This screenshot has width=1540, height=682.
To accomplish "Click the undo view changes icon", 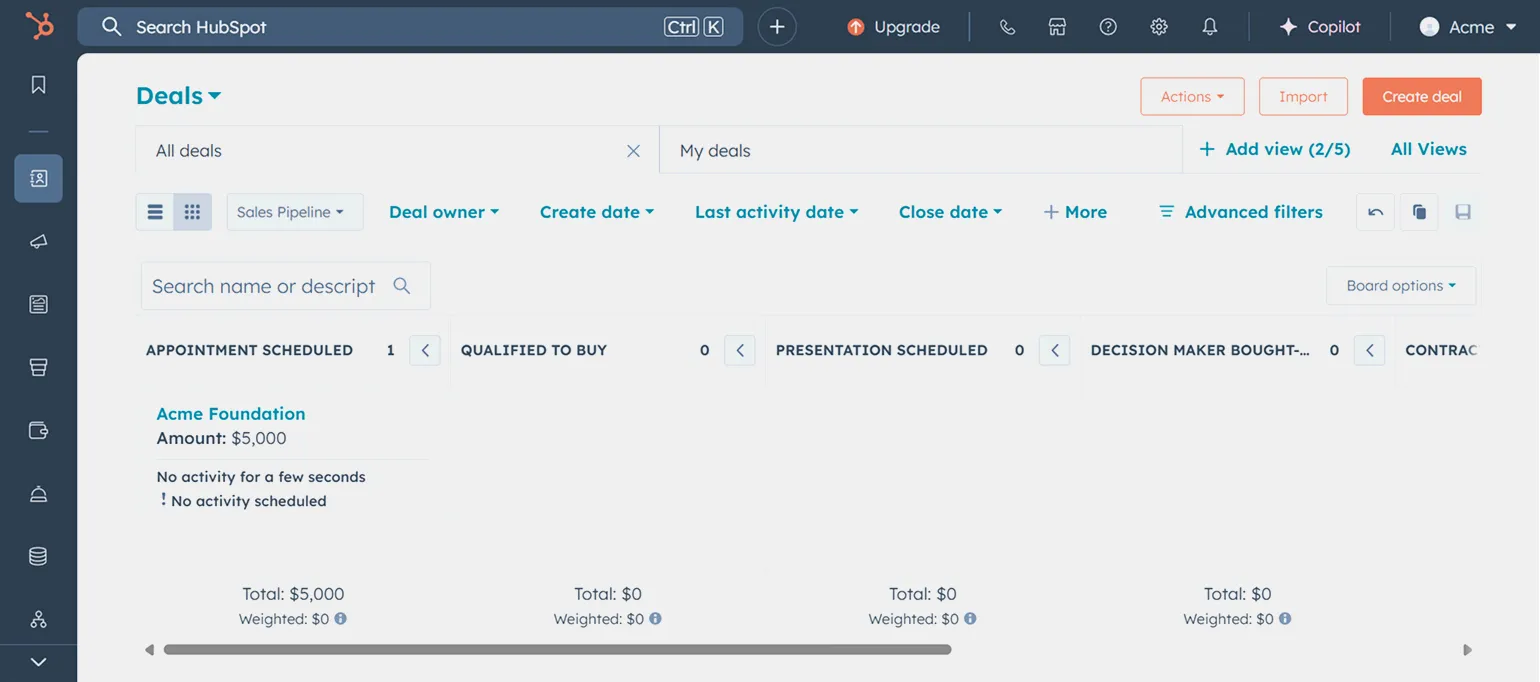I will coord(1375,212).
